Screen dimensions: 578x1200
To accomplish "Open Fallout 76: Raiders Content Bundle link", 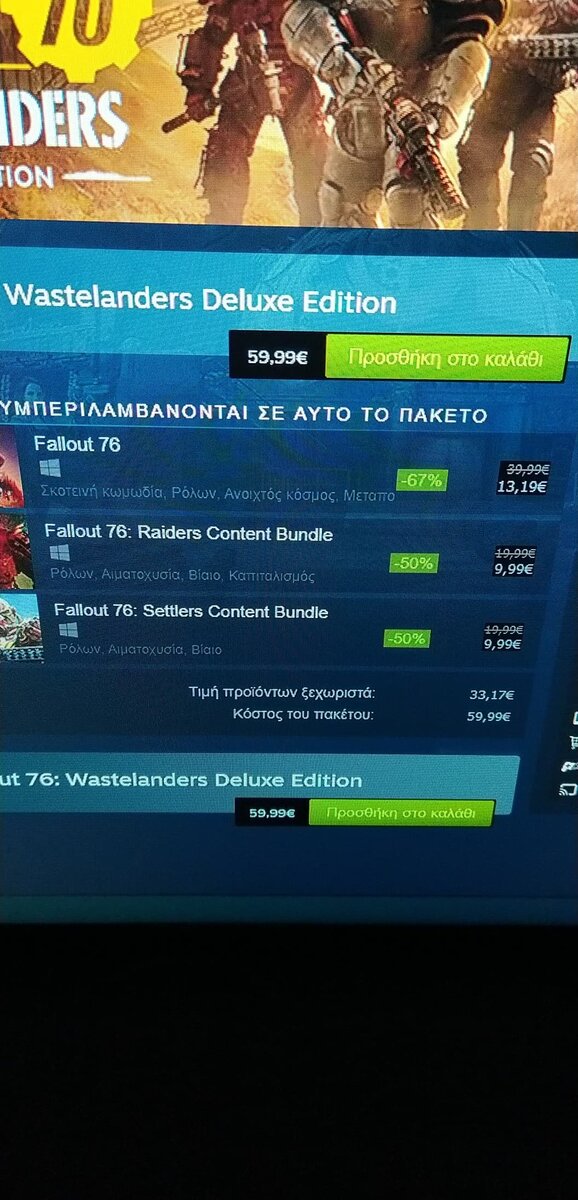I will pos(189,534).
